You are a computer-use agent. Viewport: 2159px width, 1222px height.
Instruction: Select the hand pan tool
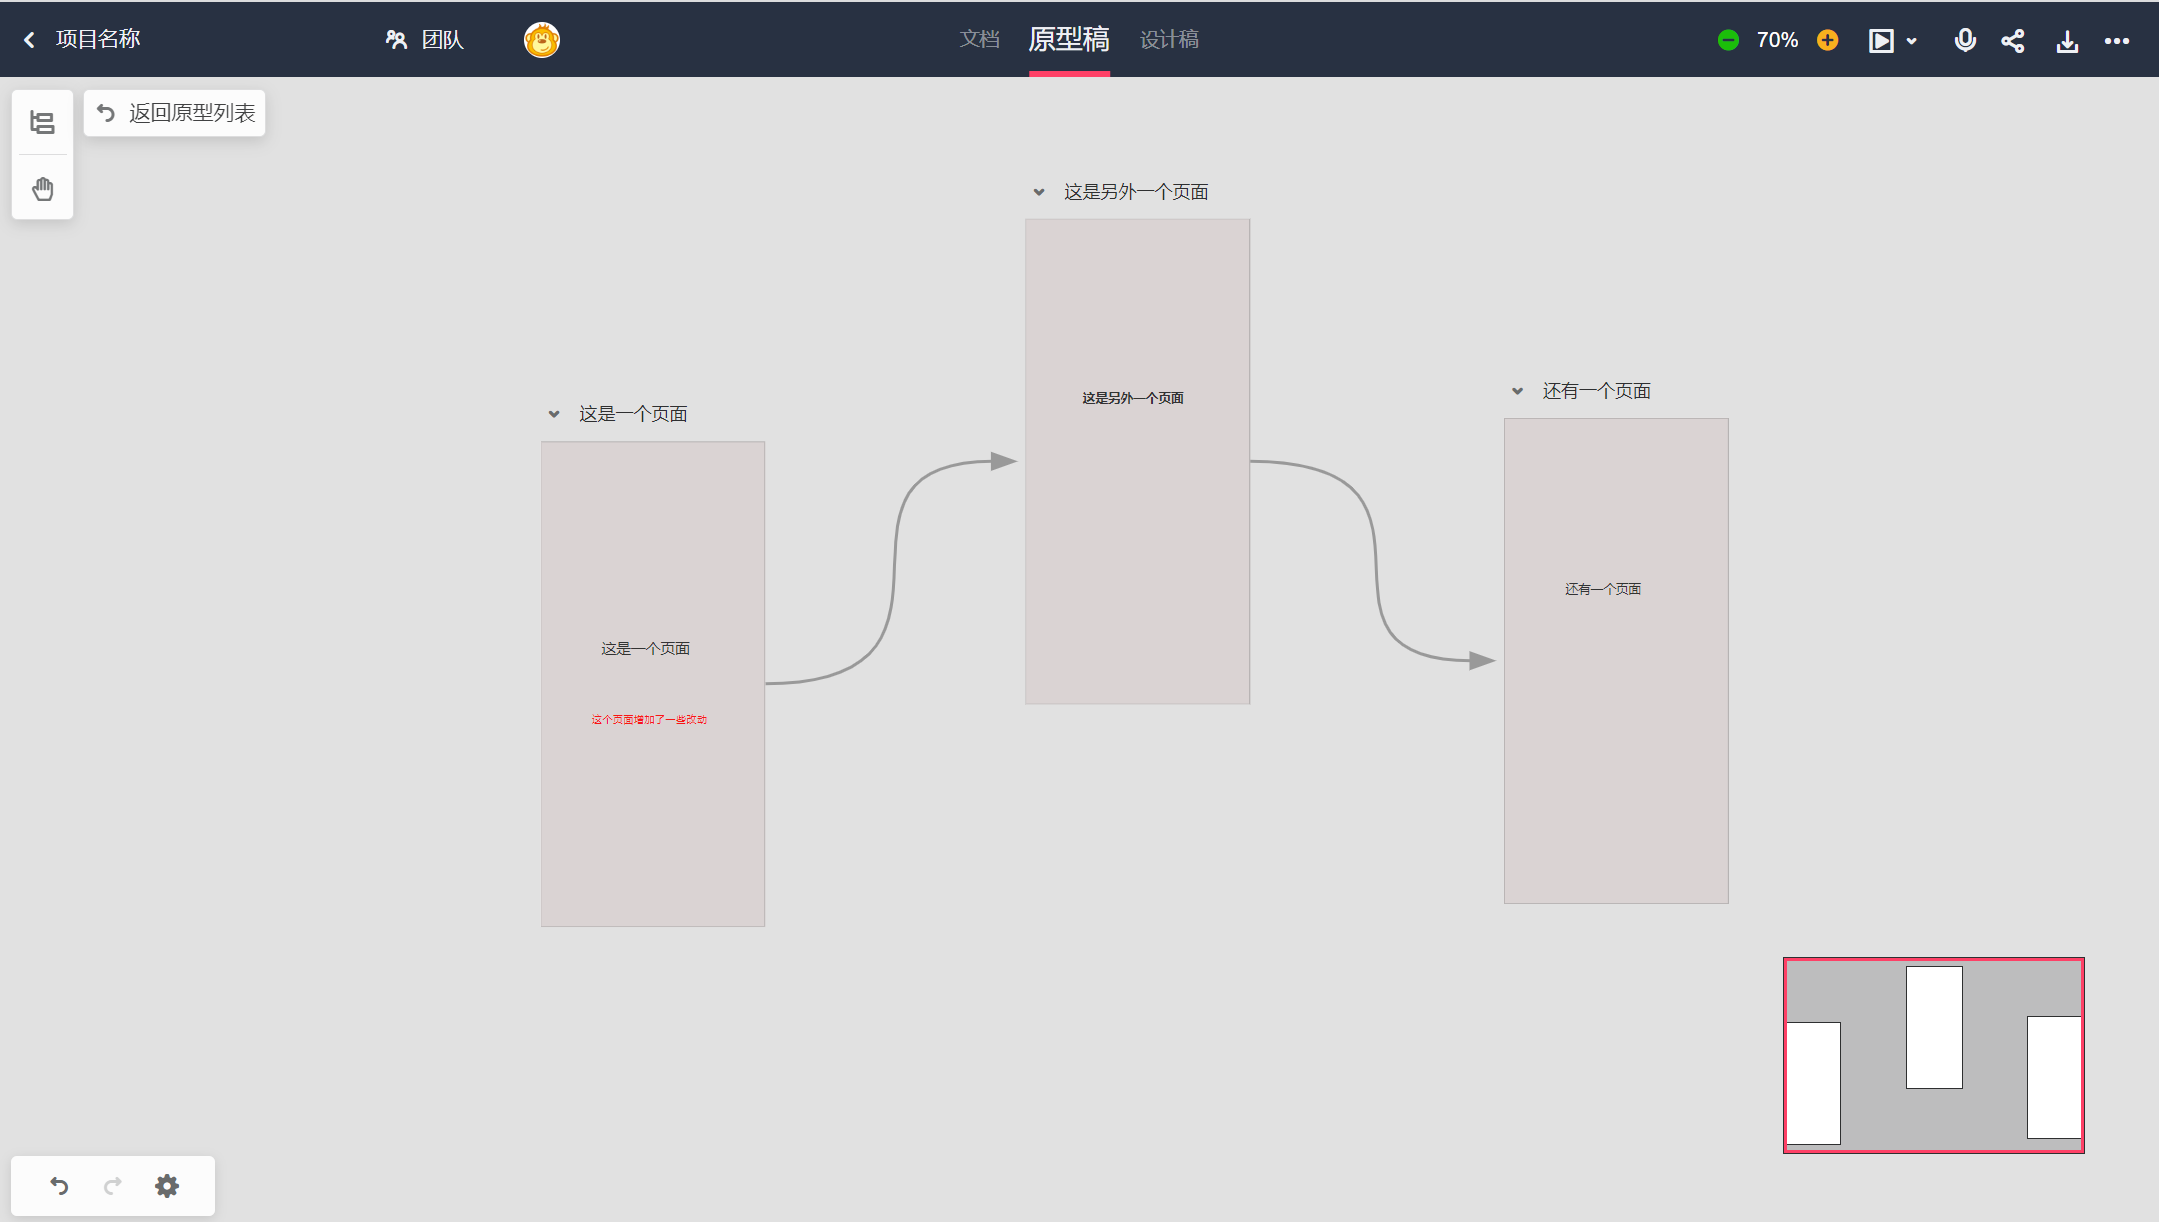[x=42, y=189]
